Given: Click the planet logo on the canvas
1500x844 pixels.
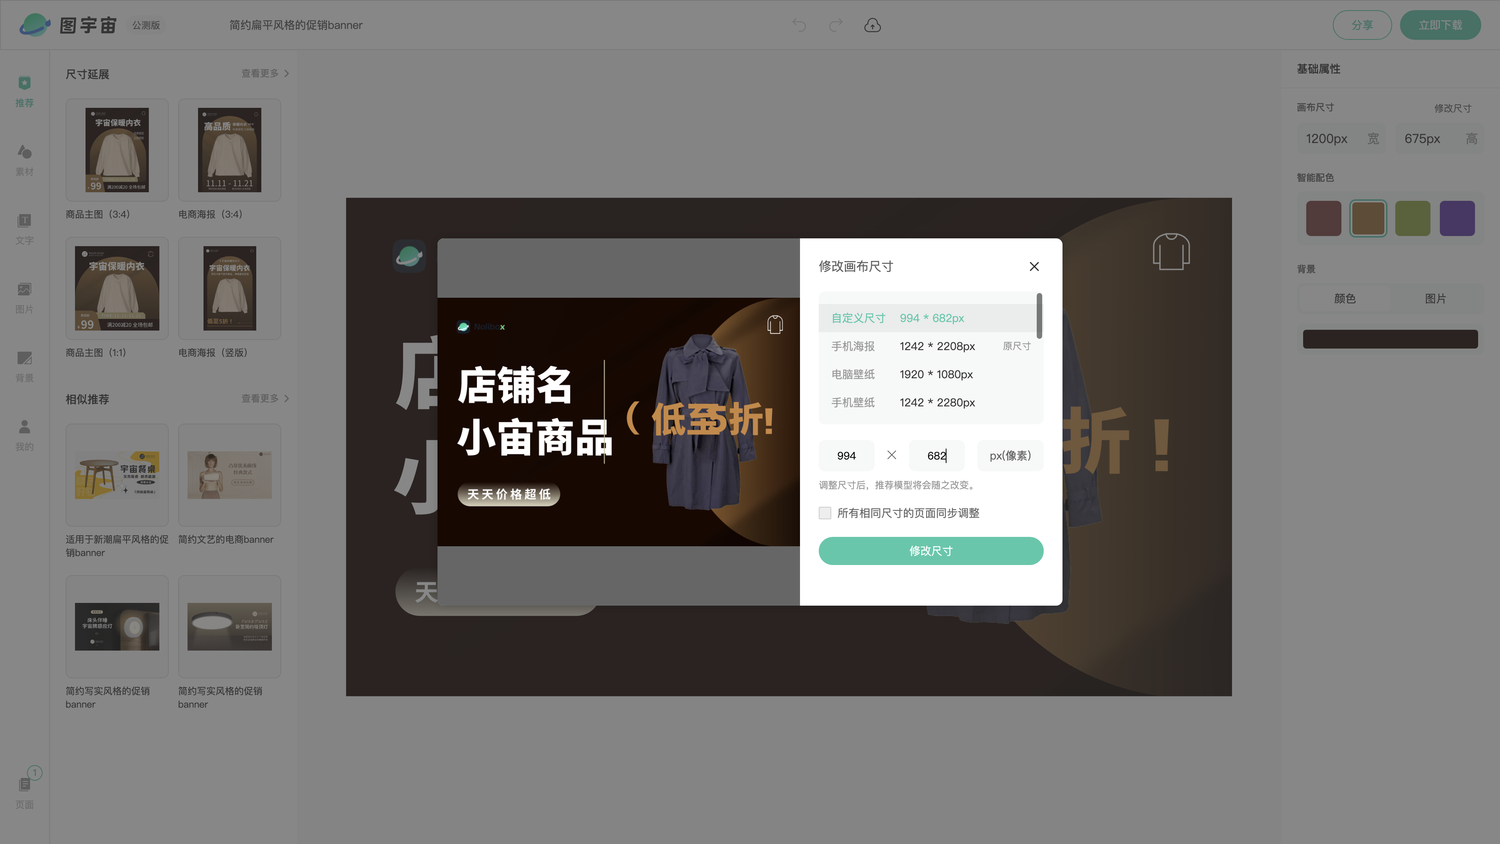Looking at the screenshot, I should pos(409,257).
